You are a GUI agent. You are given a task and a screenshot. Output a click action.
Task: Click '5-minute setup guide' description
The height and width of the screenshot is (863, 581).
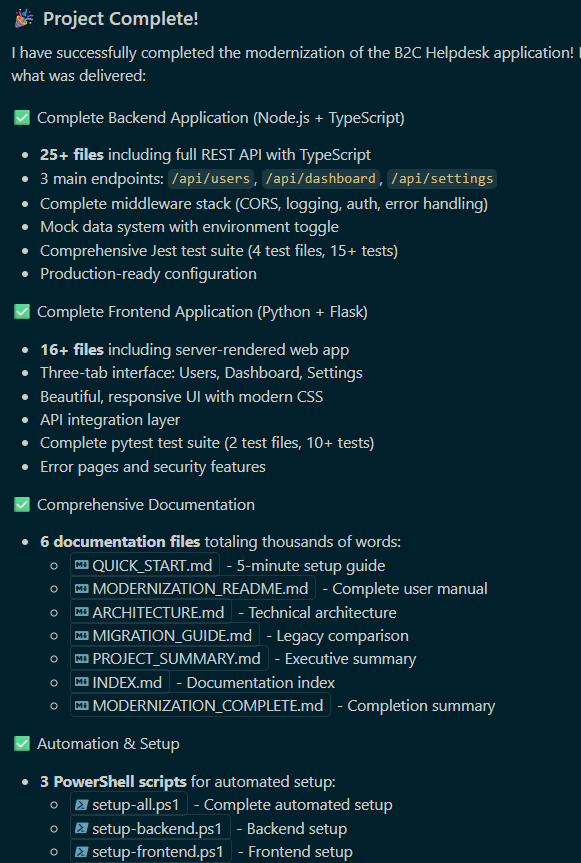tap(311, 566)
